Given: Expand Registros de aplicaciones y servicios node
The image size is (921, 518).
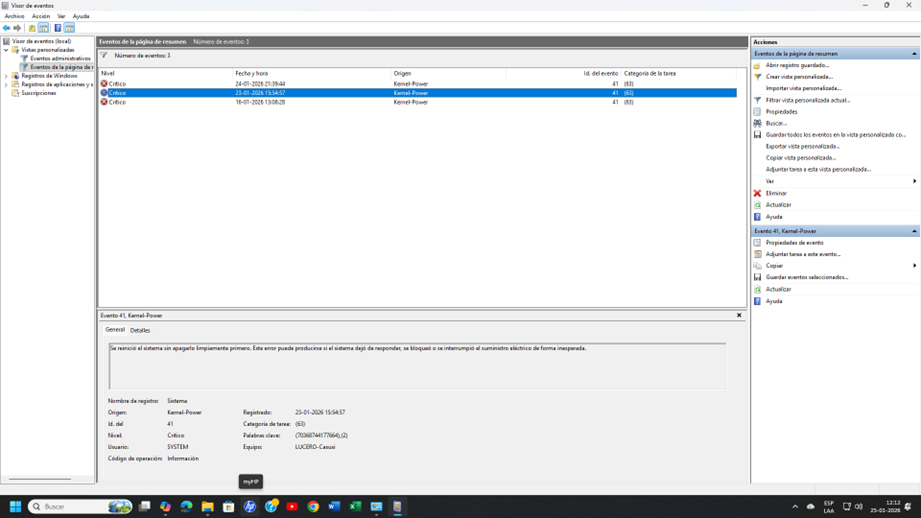Looking at the screenshot, I should click(x=6, y=85).
